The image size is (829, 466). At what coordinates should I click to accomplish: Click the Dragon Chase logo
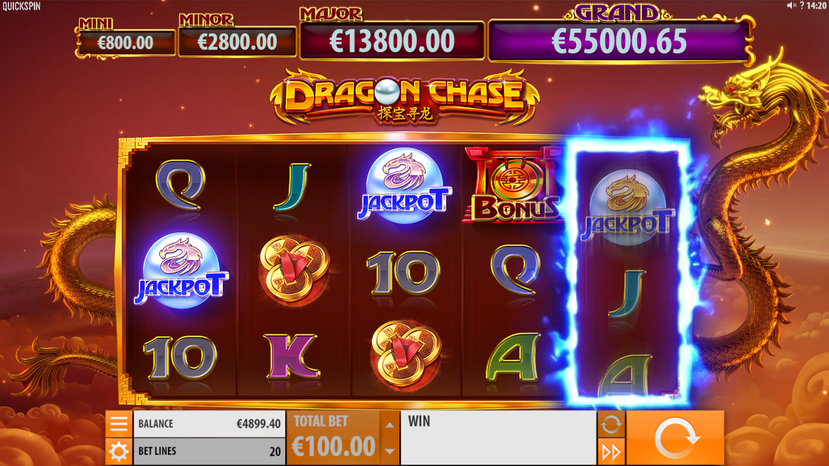click(405, 97)
